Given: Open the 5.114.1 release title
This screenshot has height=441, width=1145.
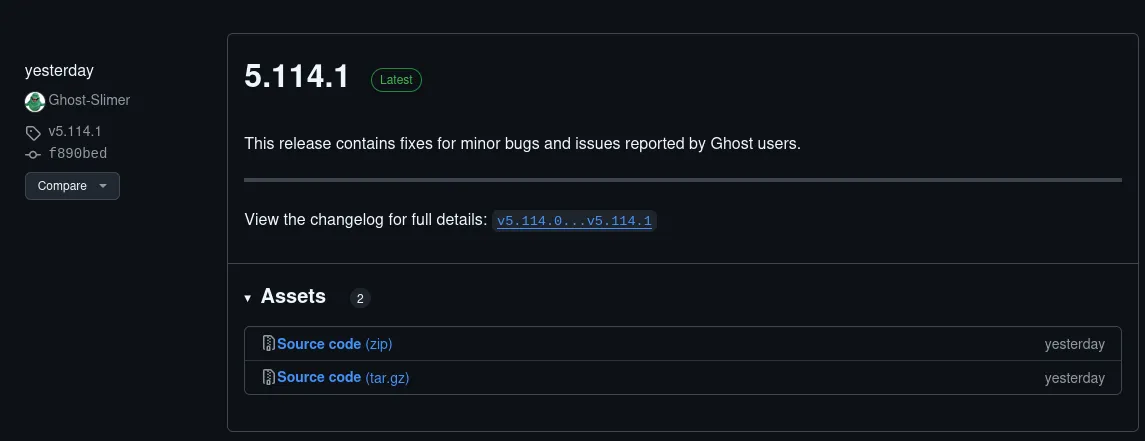Looking at the screenshot, I should 297,77.
